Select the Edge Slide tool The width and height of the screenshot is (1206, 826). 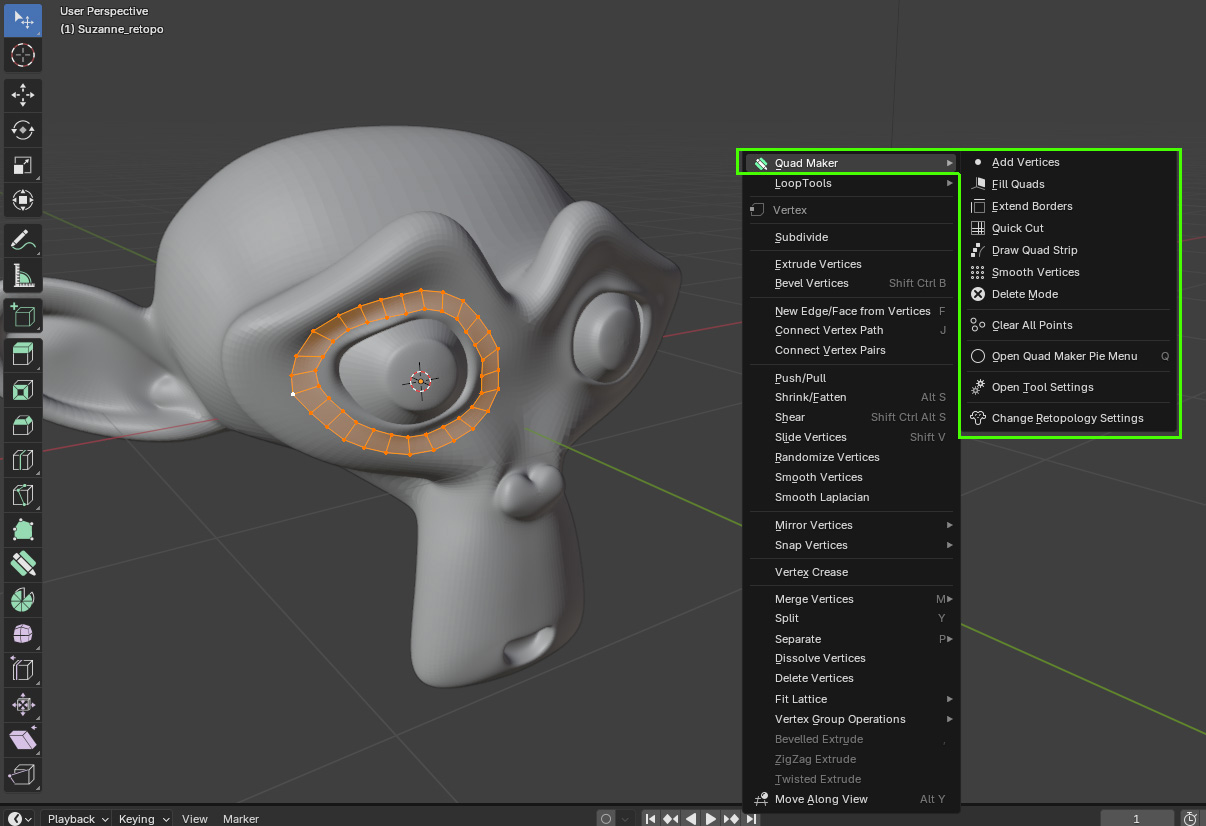point(23,670)
